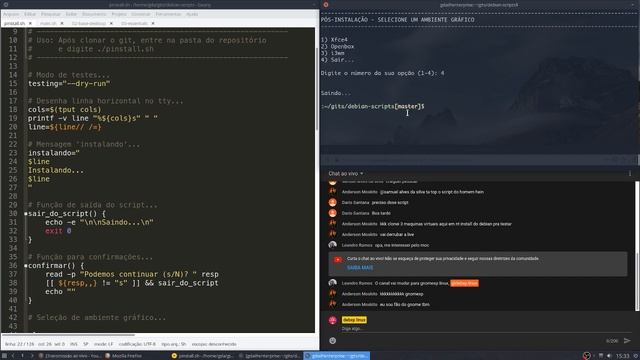The width and height of the screenshot is (640, 360).
Task: Open the Pesquisar menu in Geany
Action: pos(51,14)
